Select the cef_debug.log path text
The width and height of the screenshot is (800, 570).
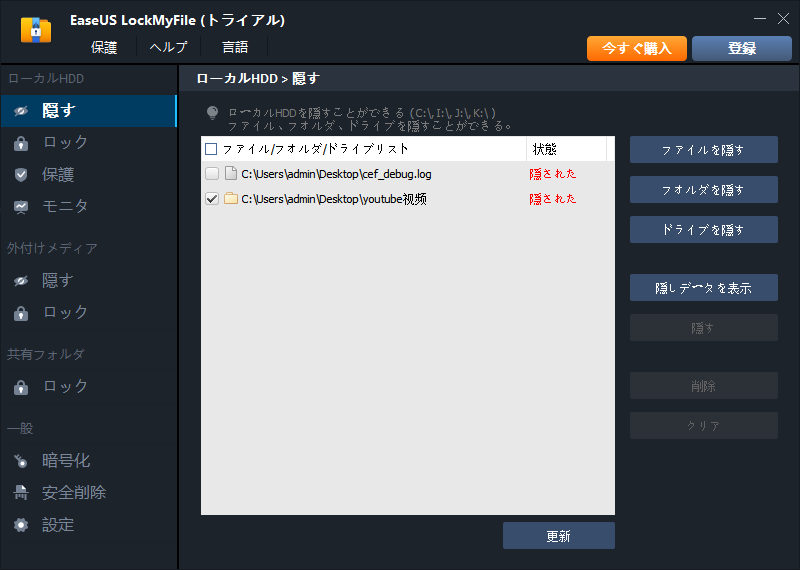(x=336, y=174)
